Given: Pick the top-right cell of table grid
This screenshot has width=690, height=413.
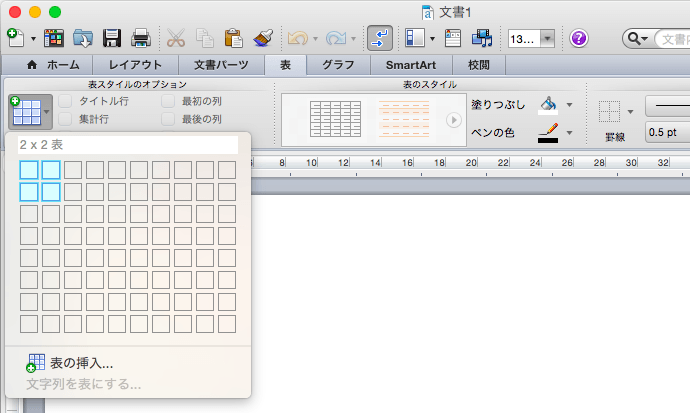Looking at the screenshot, I should [227, 170].
